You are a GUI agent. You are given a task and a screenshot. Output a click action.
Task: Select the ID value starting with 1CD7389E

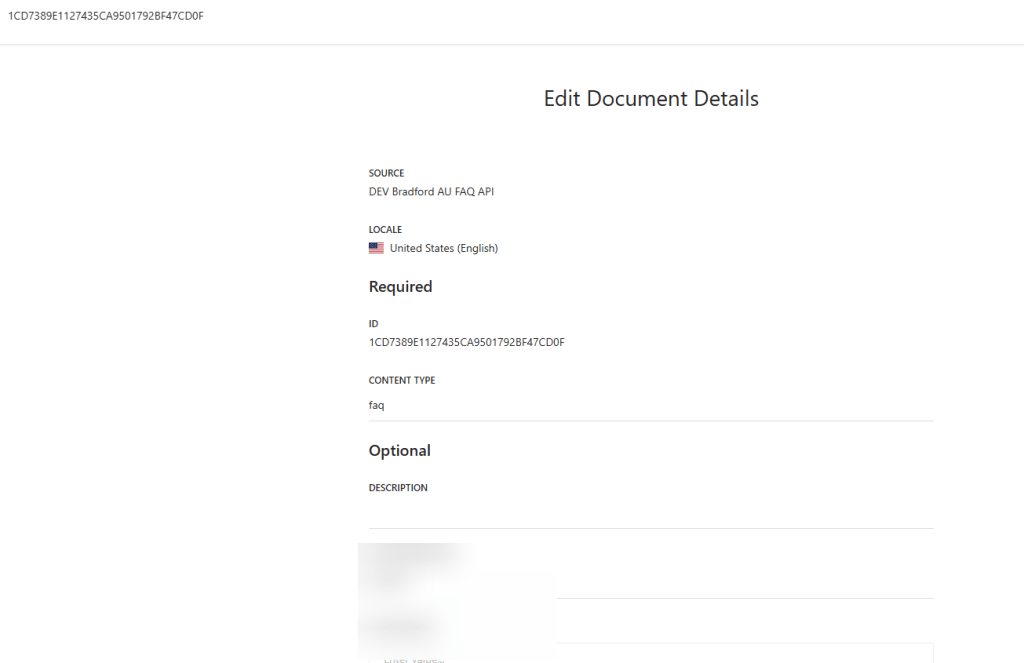pyautogui.click(x=466, y=342)
